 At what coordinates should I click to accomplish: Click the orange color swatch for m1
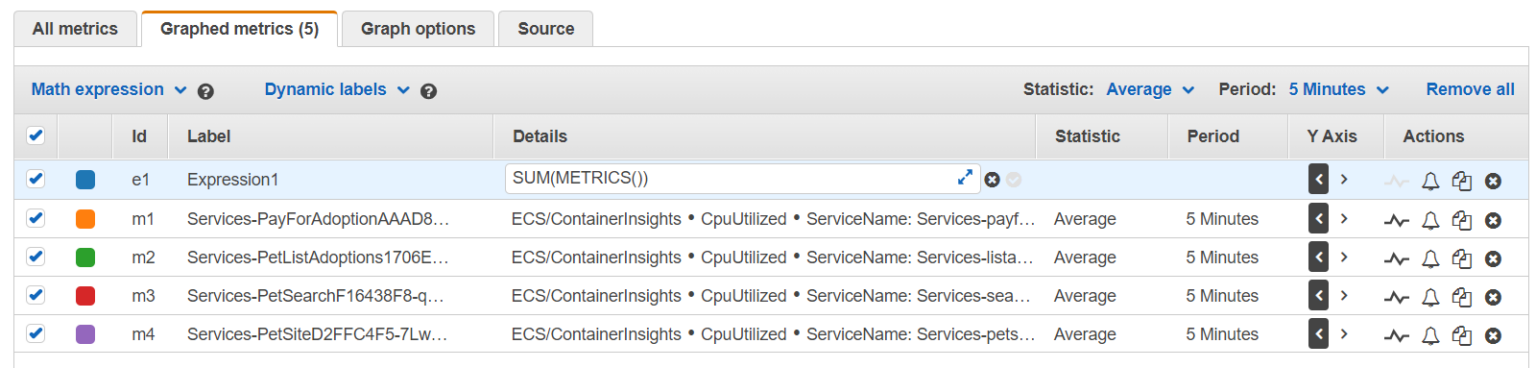[x=85, y=219]
